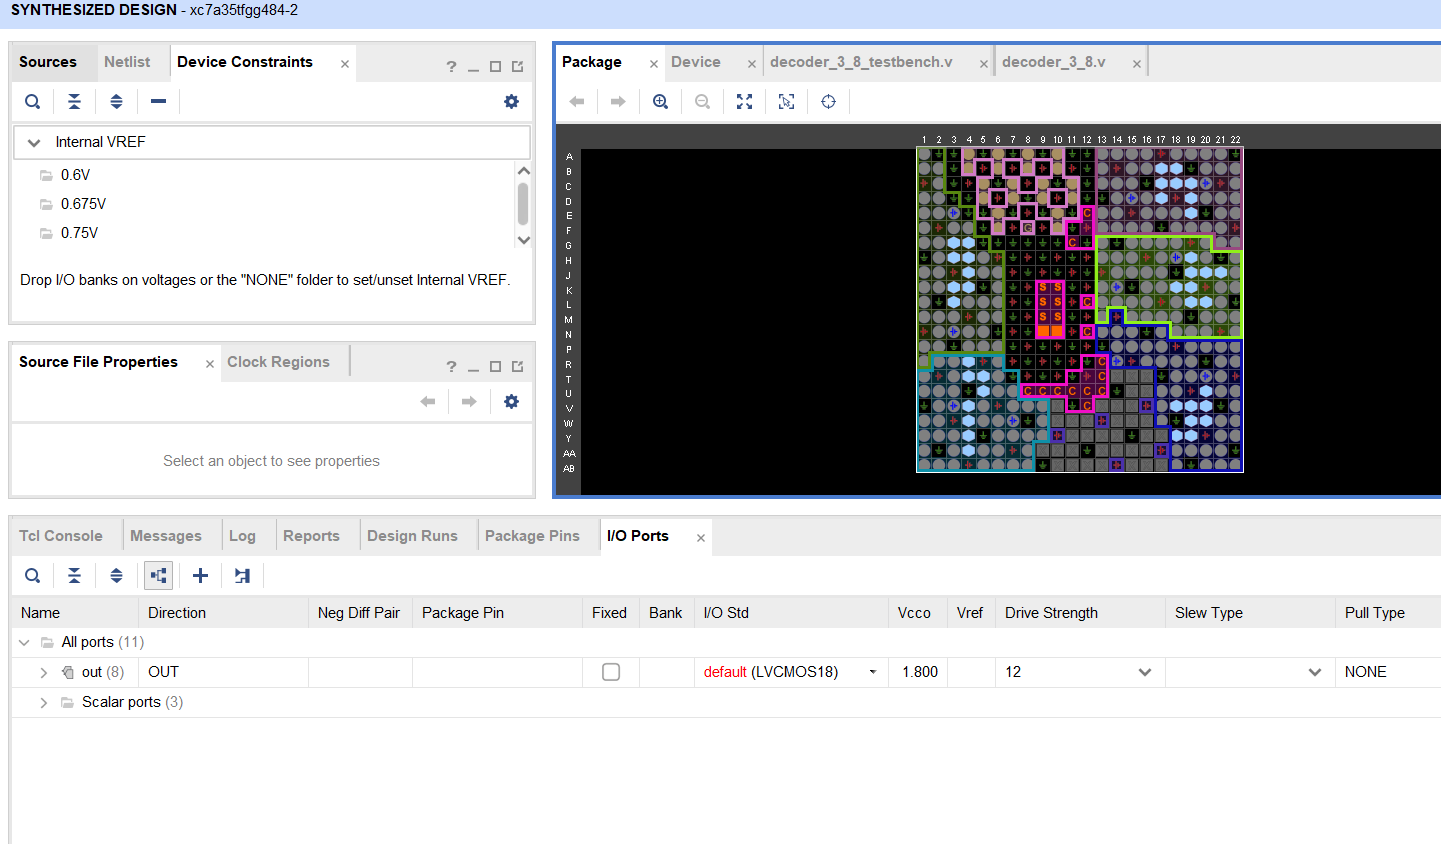1441x844 pixels.
Task: Expand the out (8) bus row
Action: point(44,672)
